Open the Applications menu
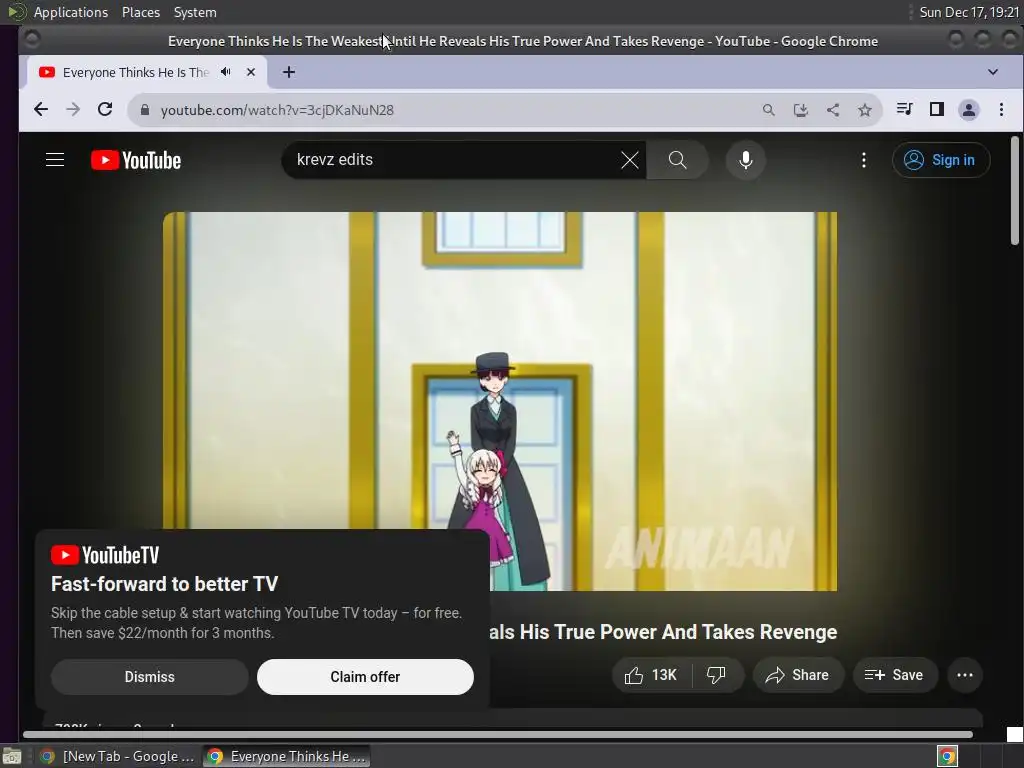This screenshot has height=768, width=1024. point(71,12)
